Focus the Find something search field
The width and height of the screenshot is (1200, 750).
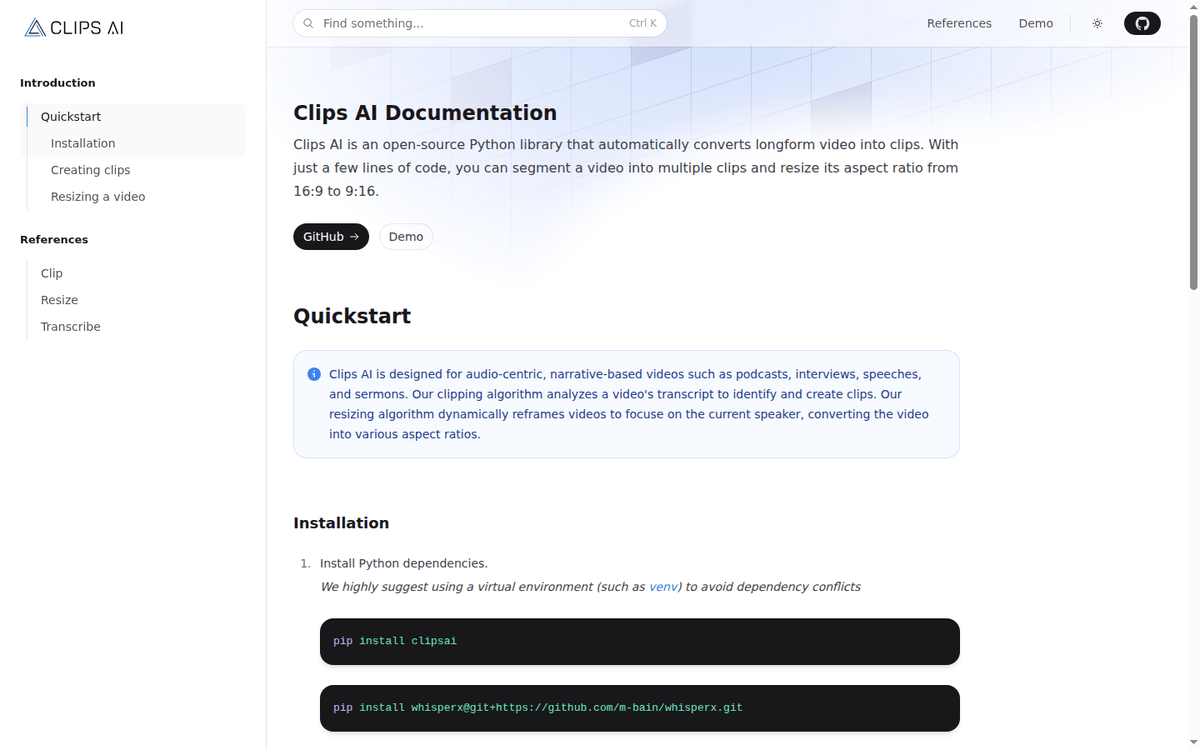coord(480,23)
